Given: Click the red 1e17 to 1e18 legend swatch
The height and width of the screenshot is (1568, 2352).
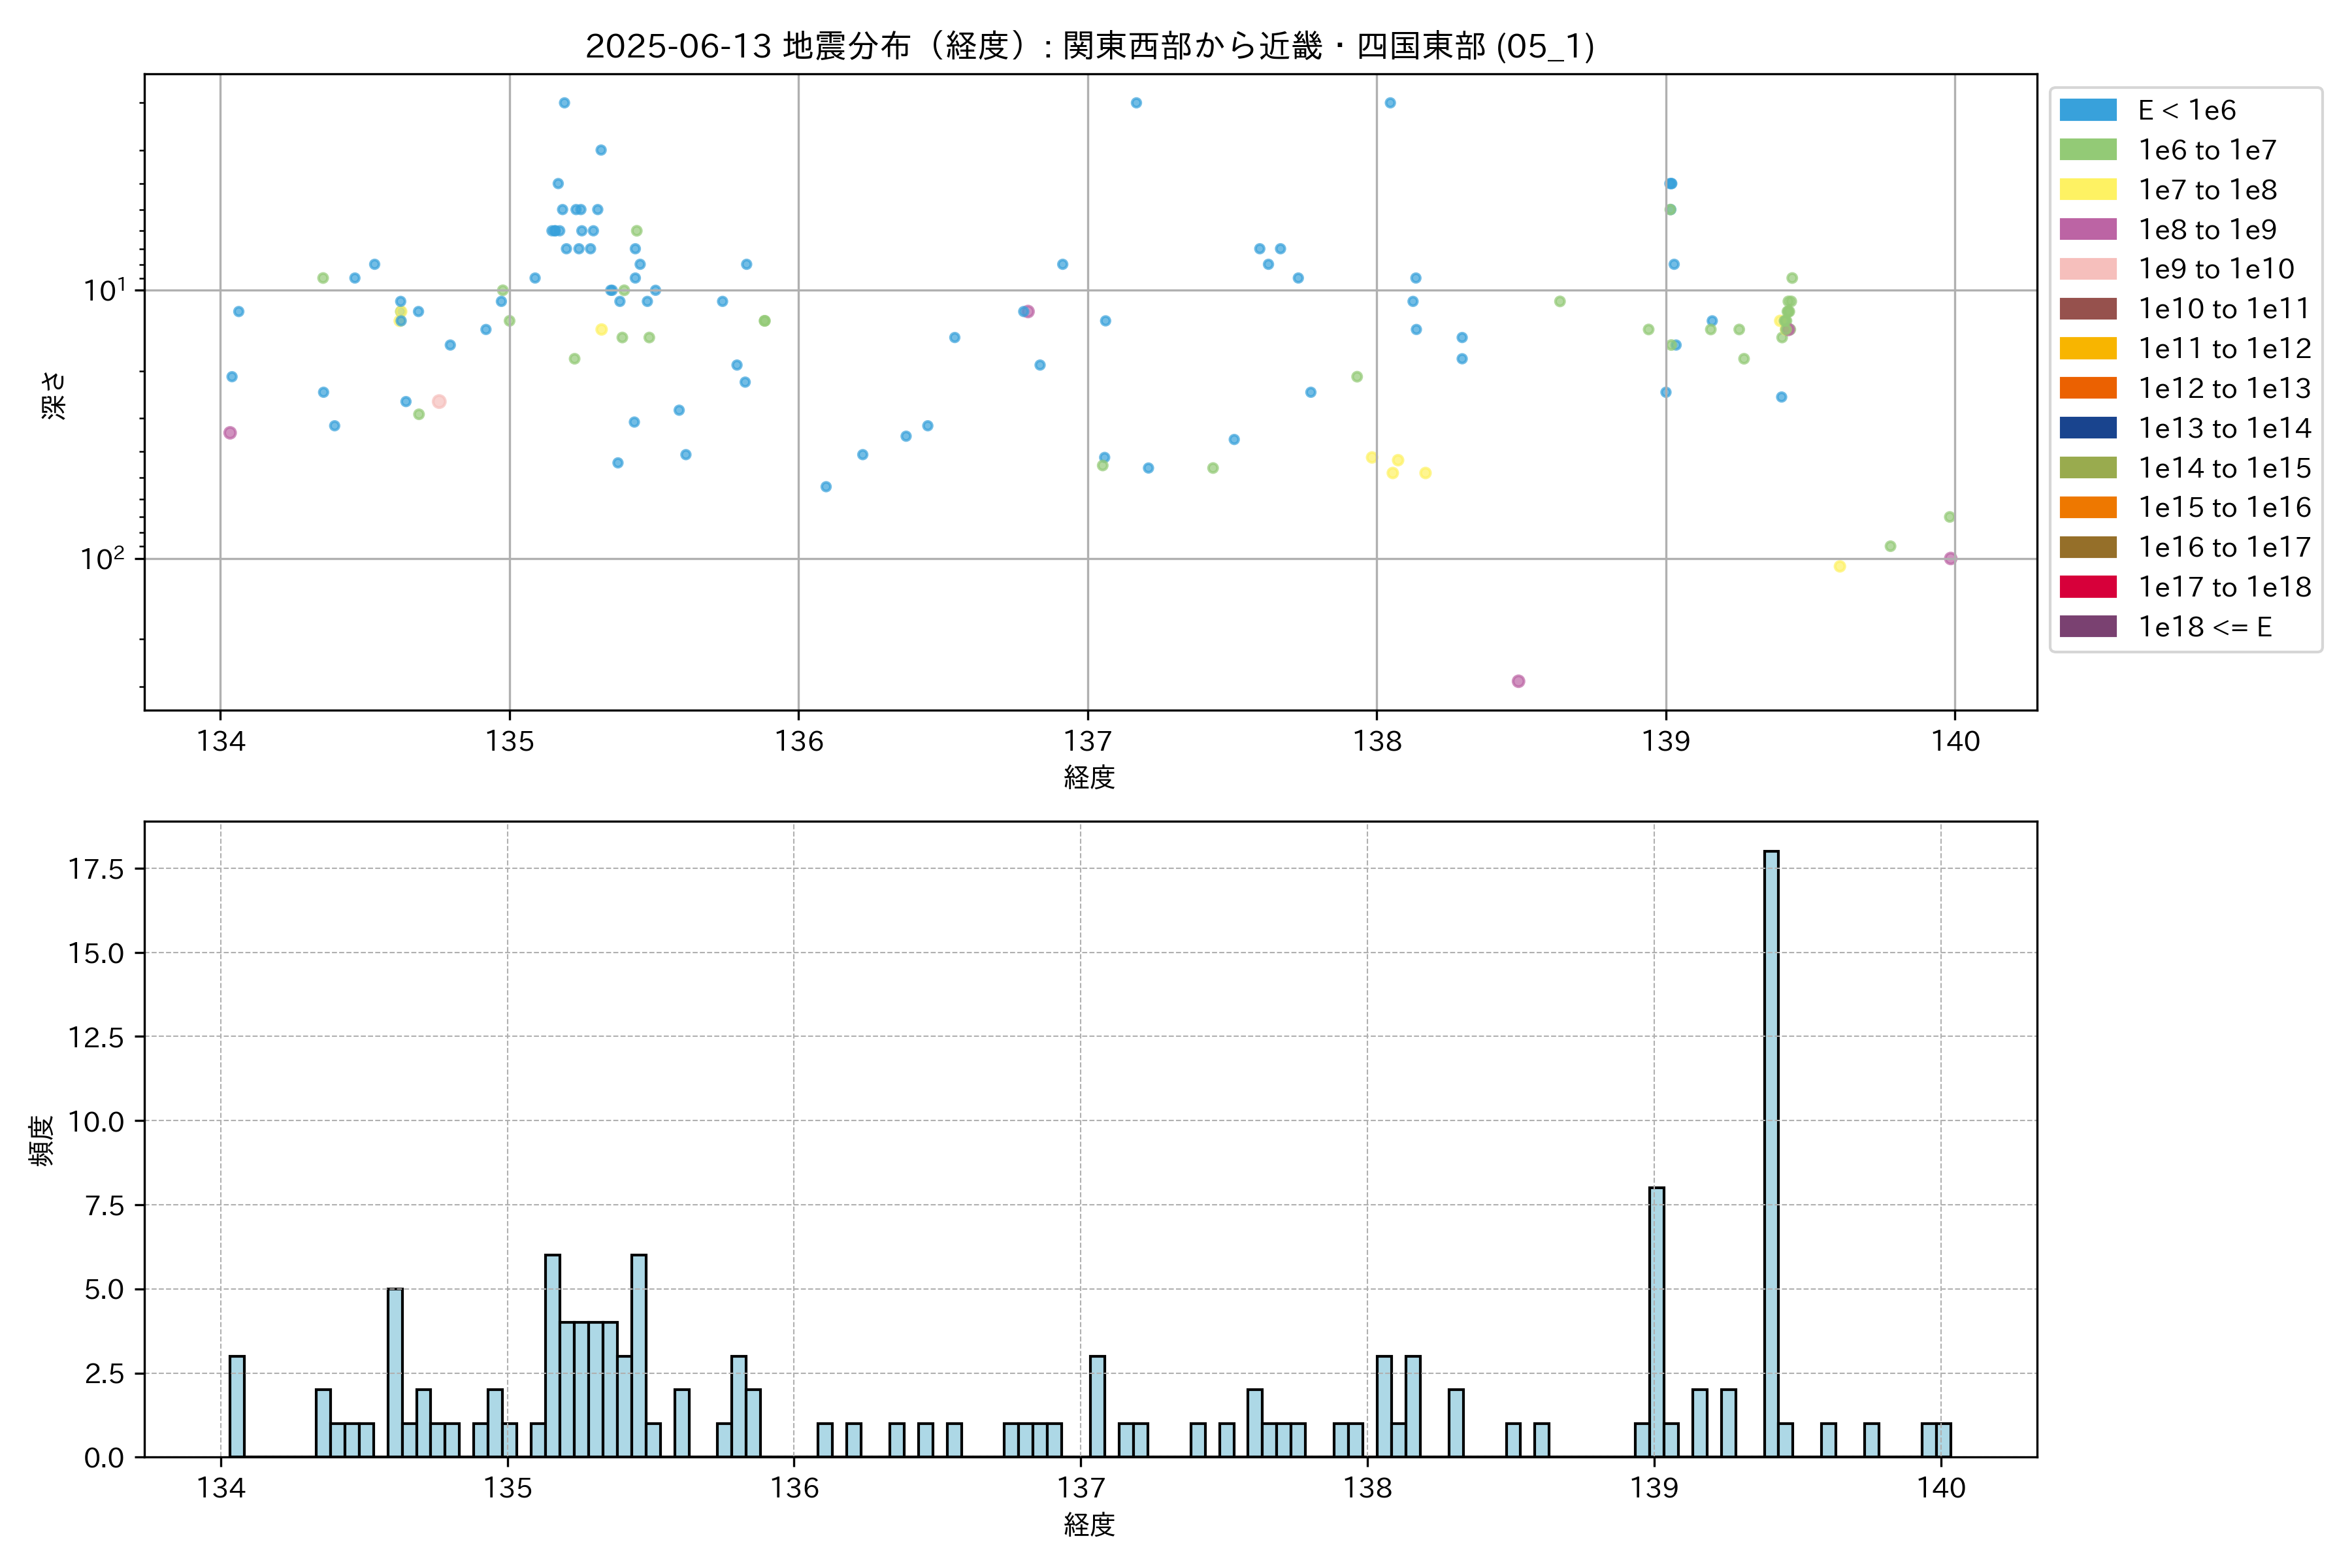Looking at the screenshot, I should 2087,587.
